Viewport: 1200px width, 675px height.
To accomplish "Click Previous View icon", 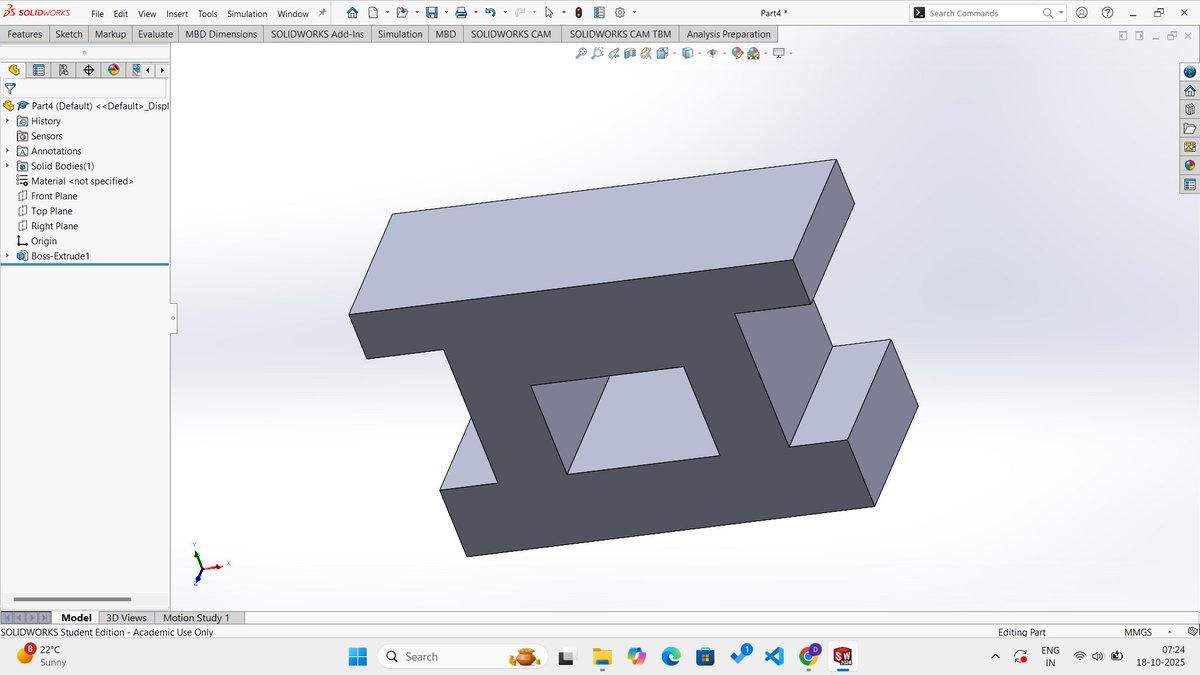I will 614,53.
